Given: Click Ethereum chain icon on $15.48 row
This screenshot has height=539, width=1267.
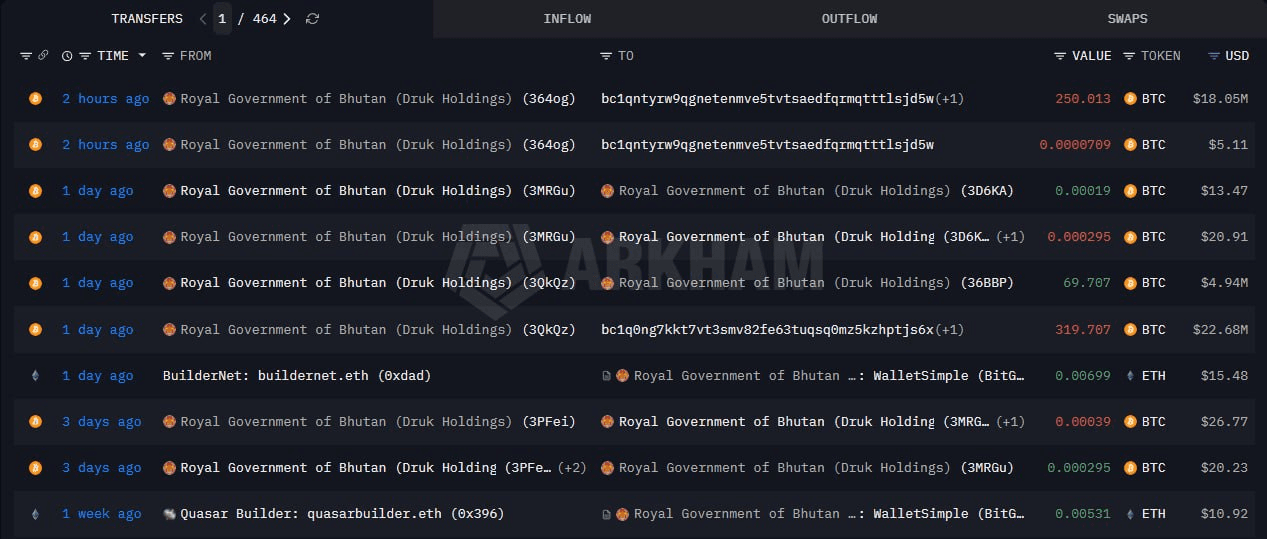Looking at the screenshot, I should pos(36,376).
